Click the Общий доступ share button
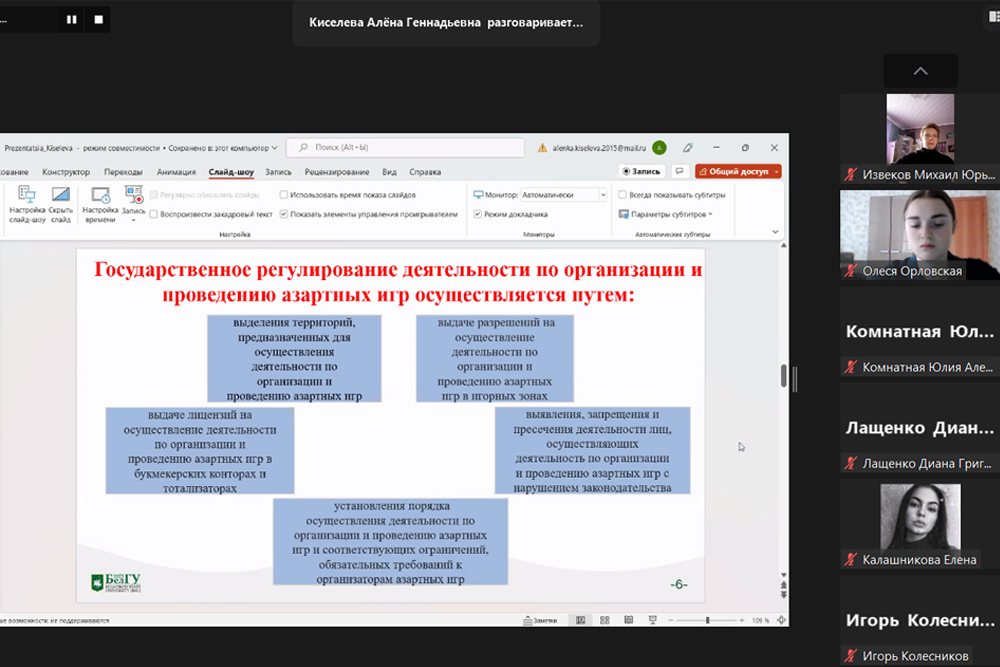 point(738,172)
